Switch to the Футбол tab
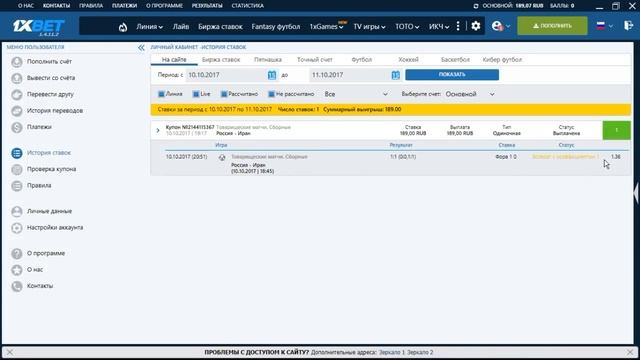Screen dimensions: 640x360 click(362, 60)
